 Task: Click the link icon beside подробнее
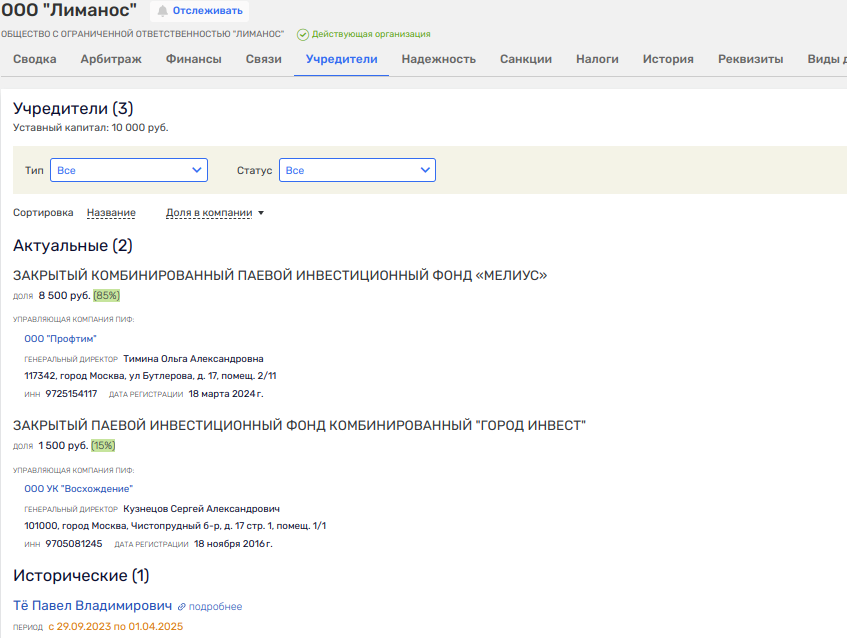[x=182, y=607]
